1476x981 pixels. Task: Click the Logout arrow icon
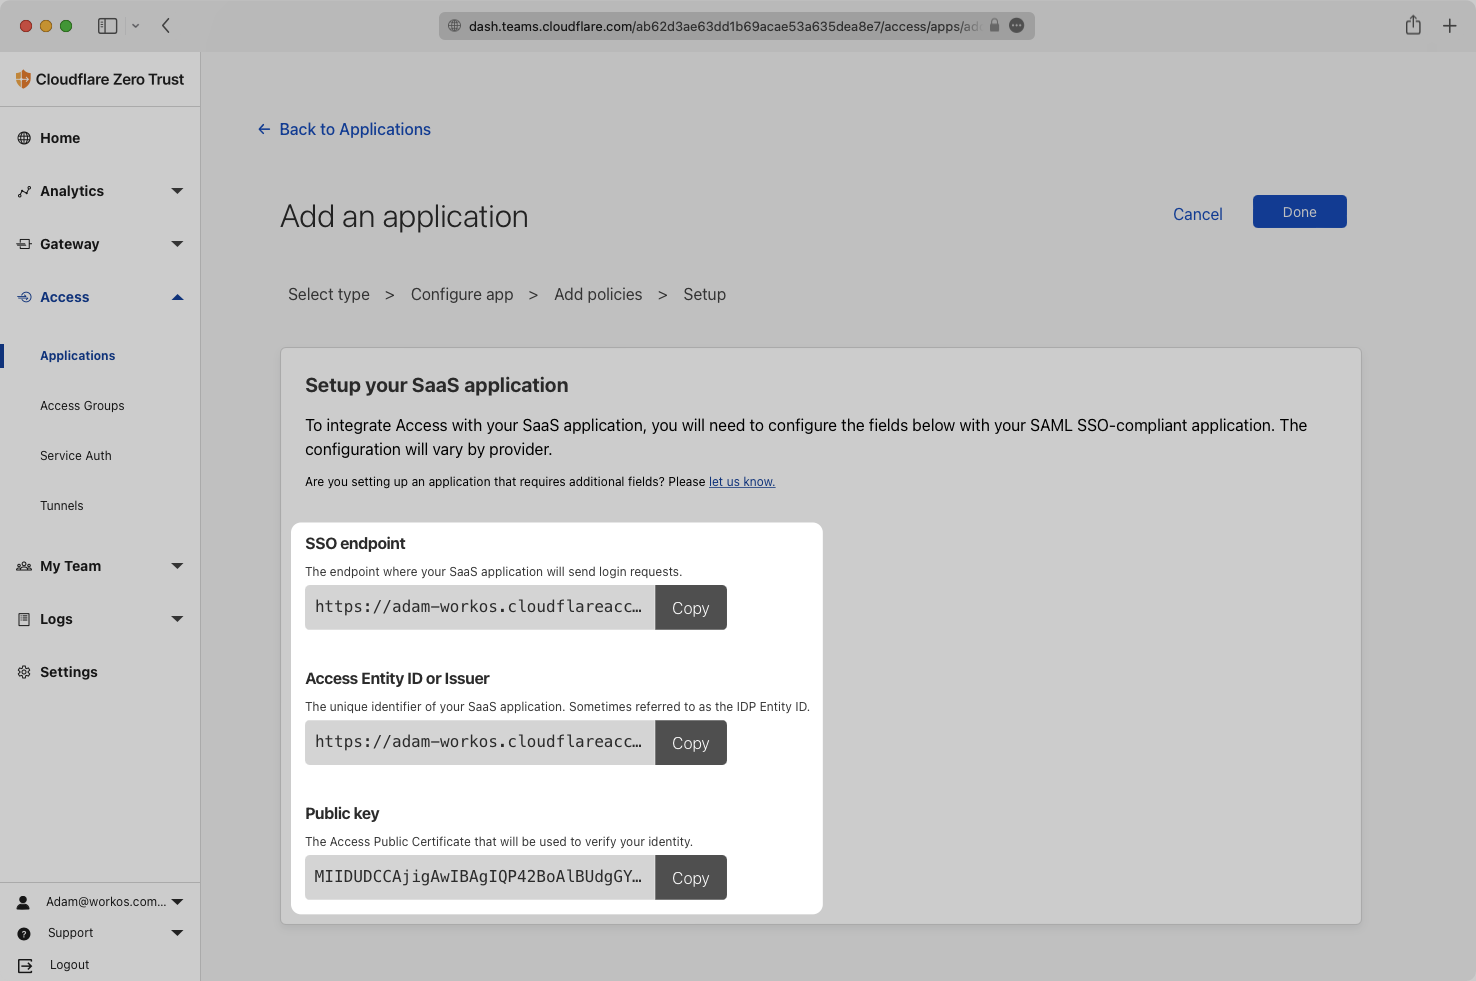24,964
